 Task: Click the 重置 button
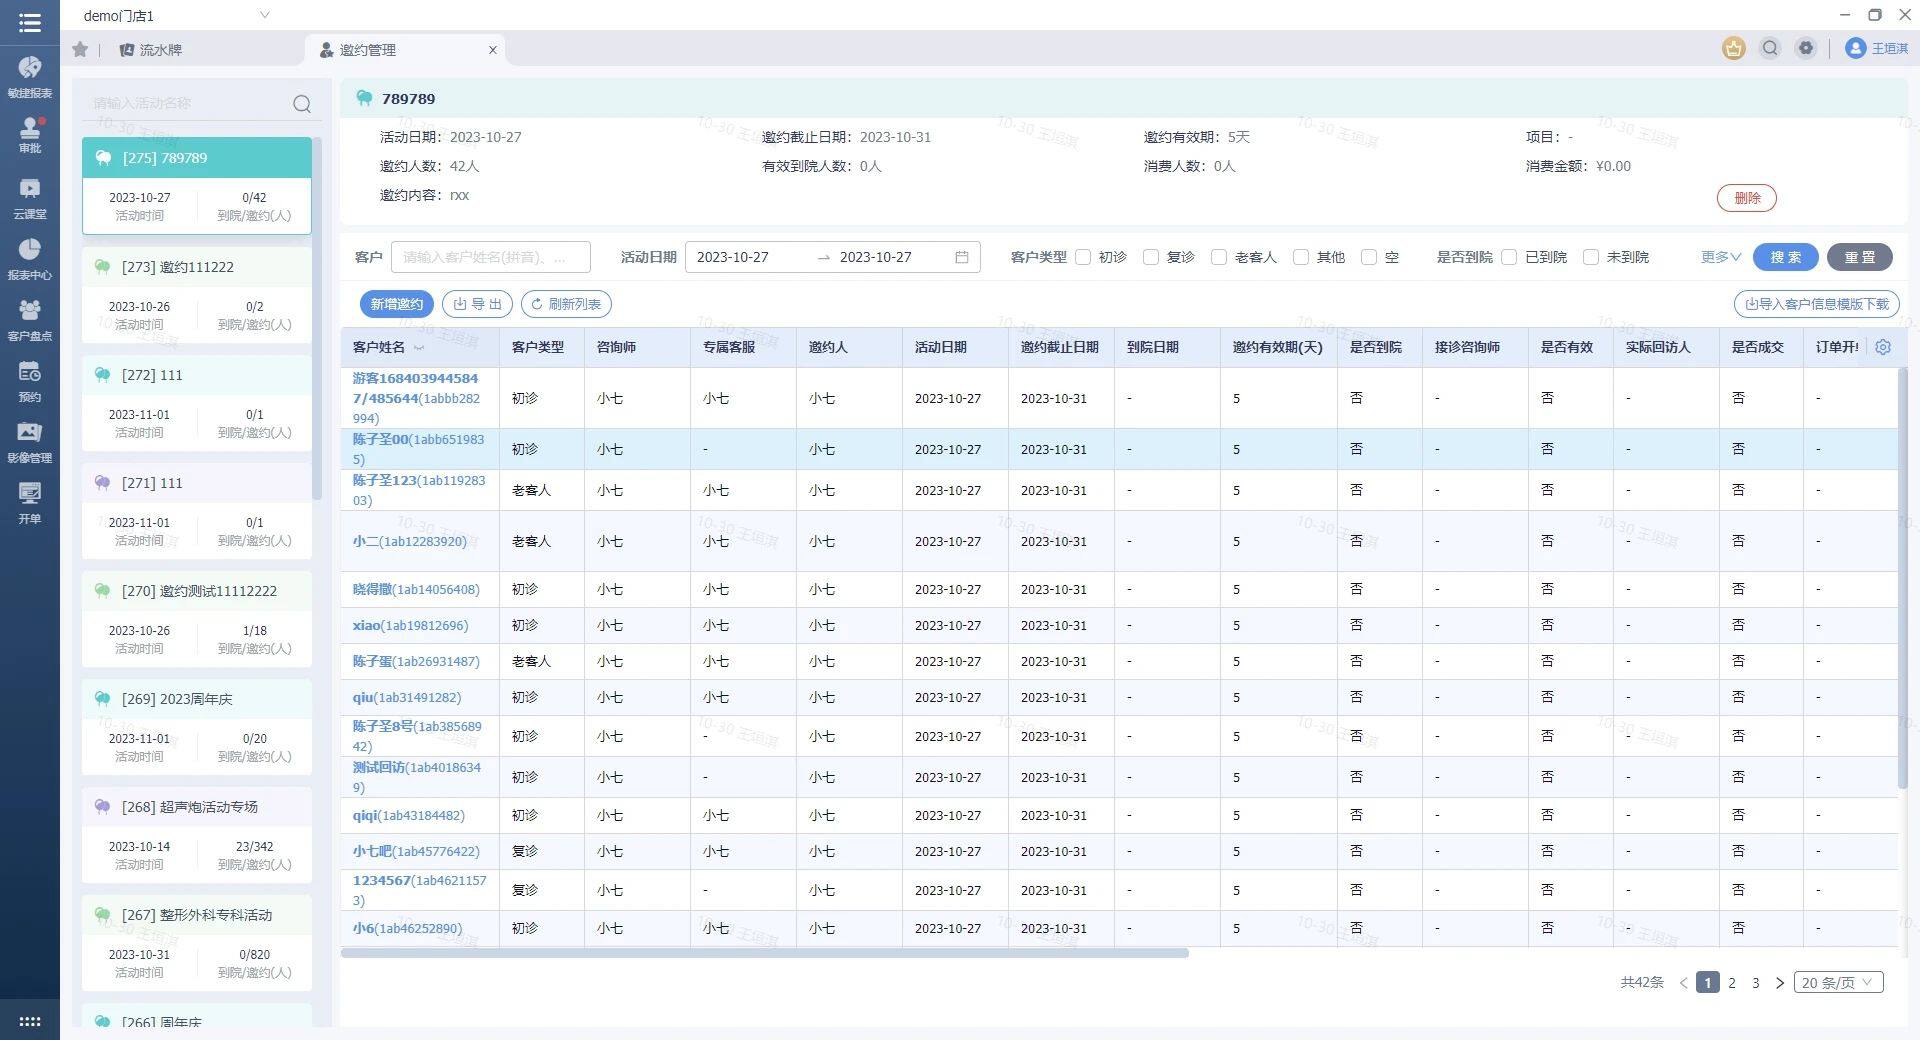tap(1860, 257)
